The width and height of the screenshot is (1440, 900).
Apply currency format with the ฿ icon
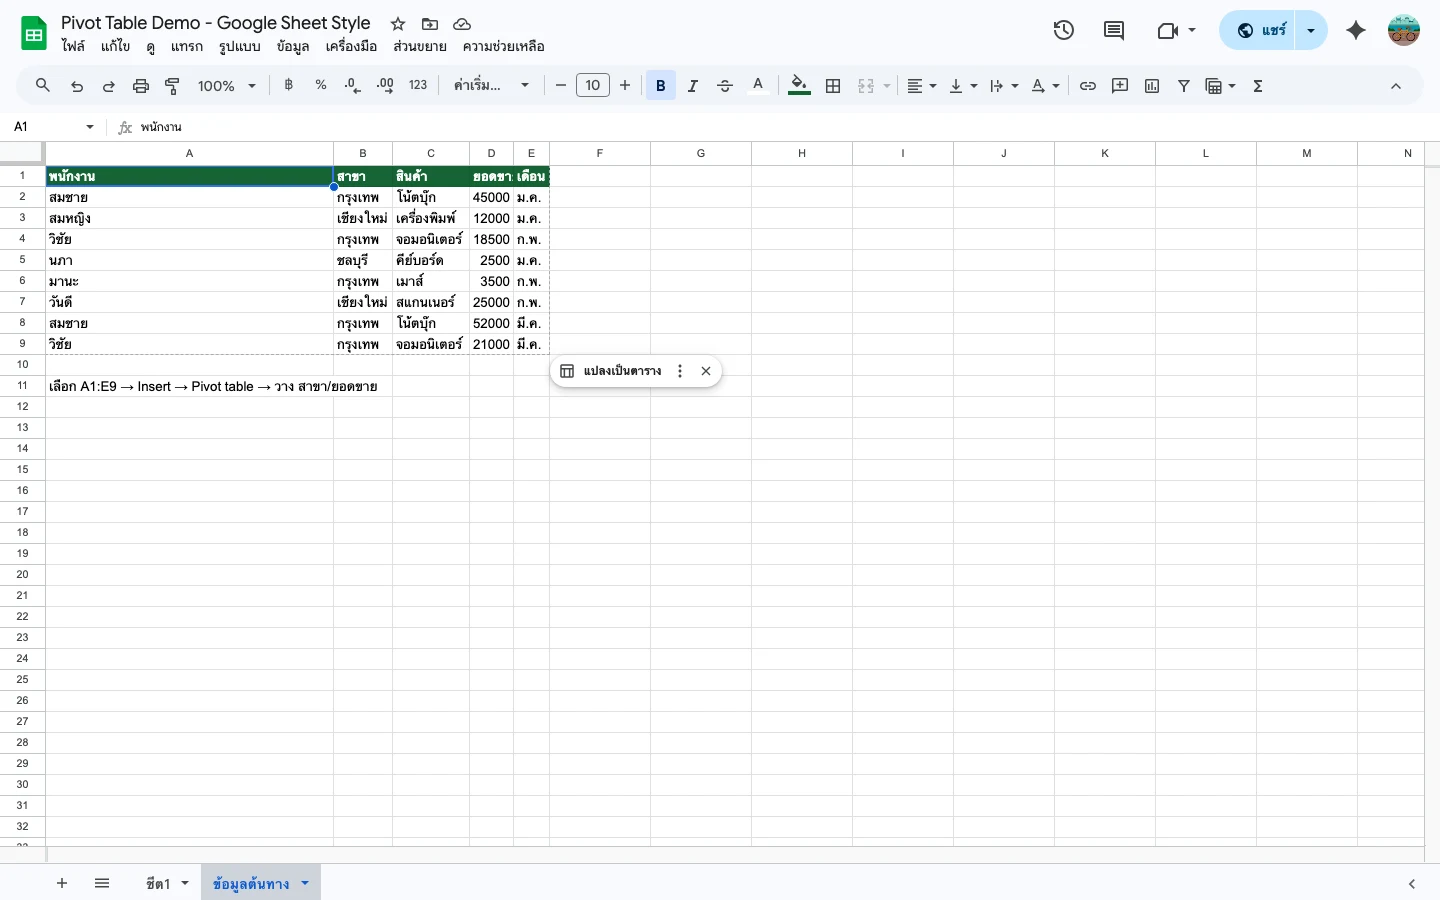pyautogui.click(x=288, y=85)
